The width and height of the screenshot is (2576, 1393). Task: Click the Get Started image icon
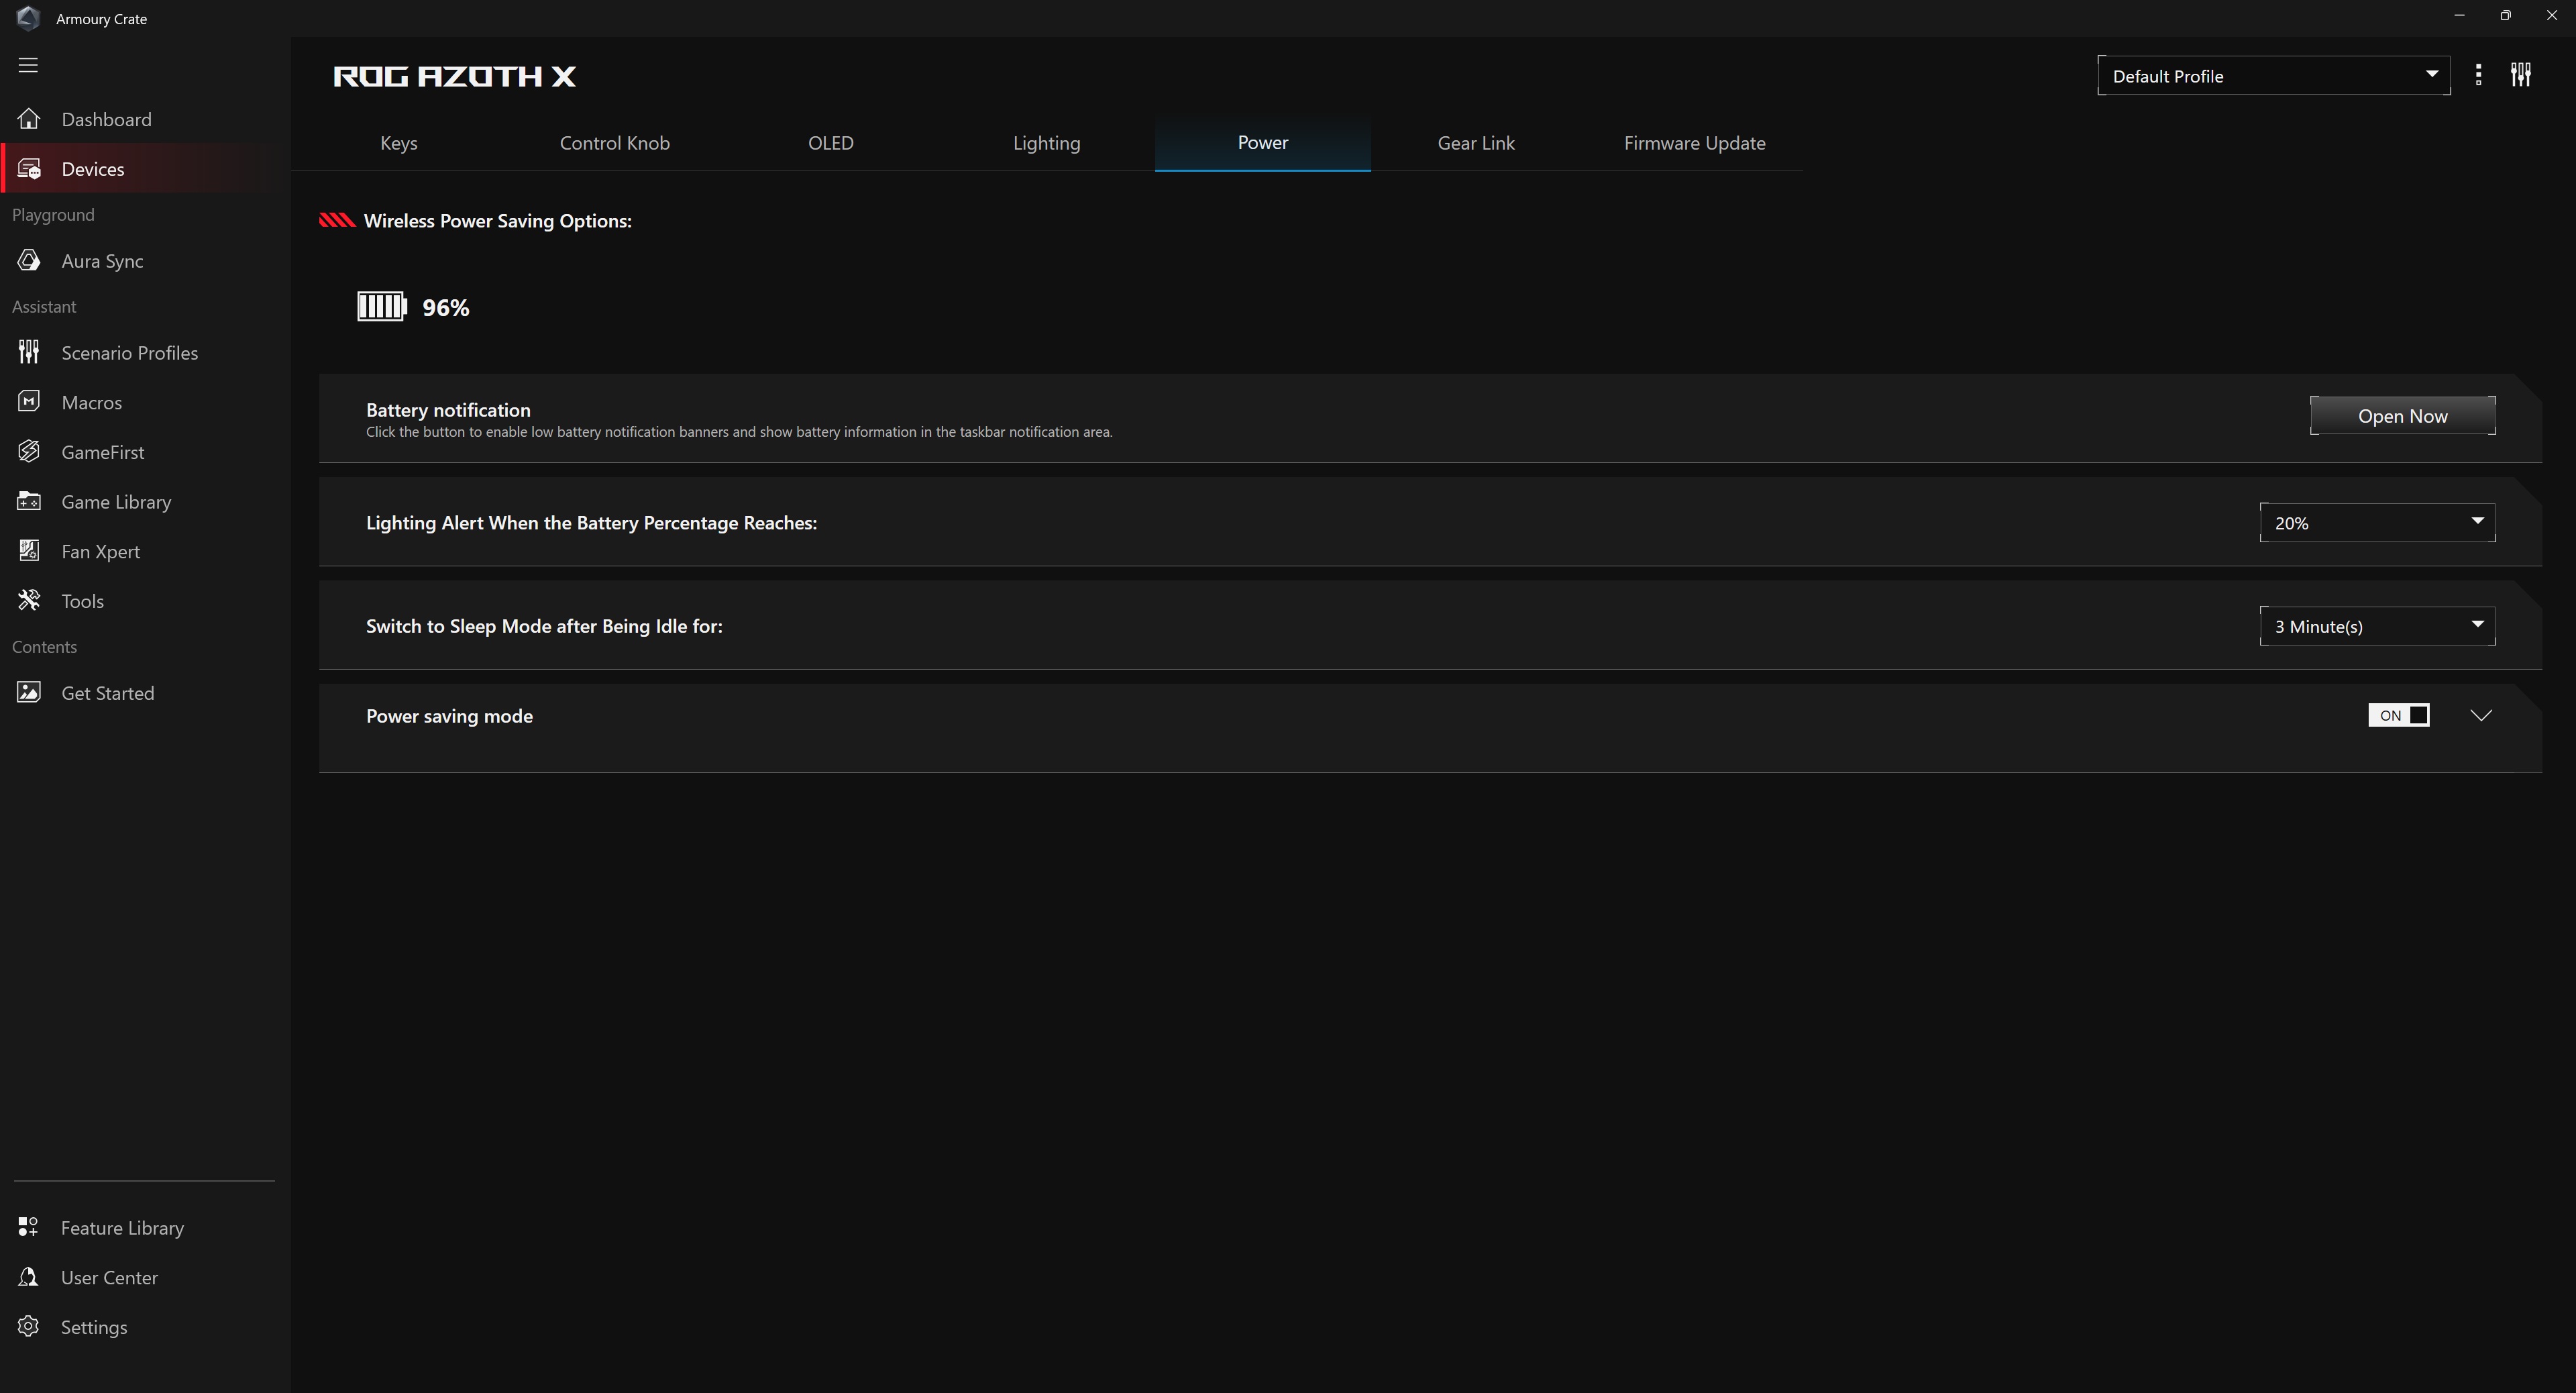click(29, 692)
